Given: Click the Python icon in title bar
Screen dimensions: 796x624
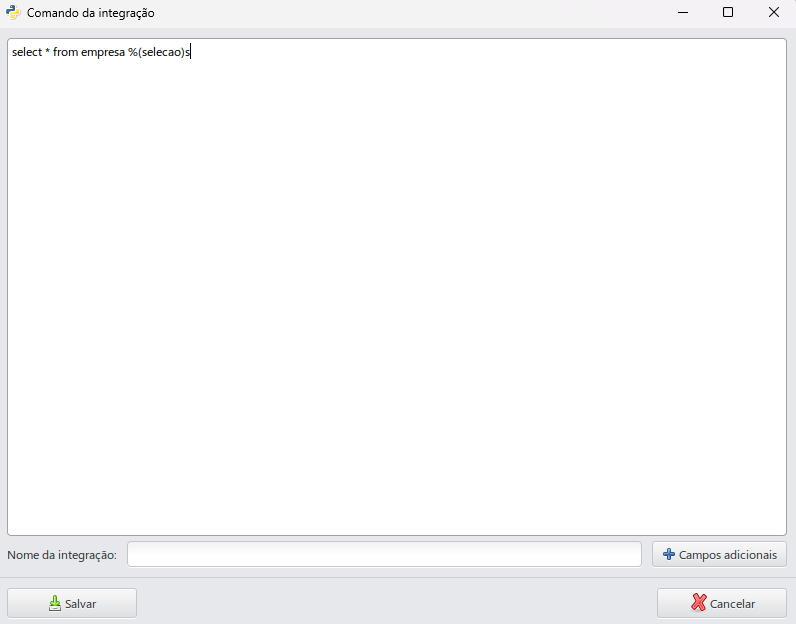Looking at the screenshot, I should pyautogui.click(x=13, y=12).
